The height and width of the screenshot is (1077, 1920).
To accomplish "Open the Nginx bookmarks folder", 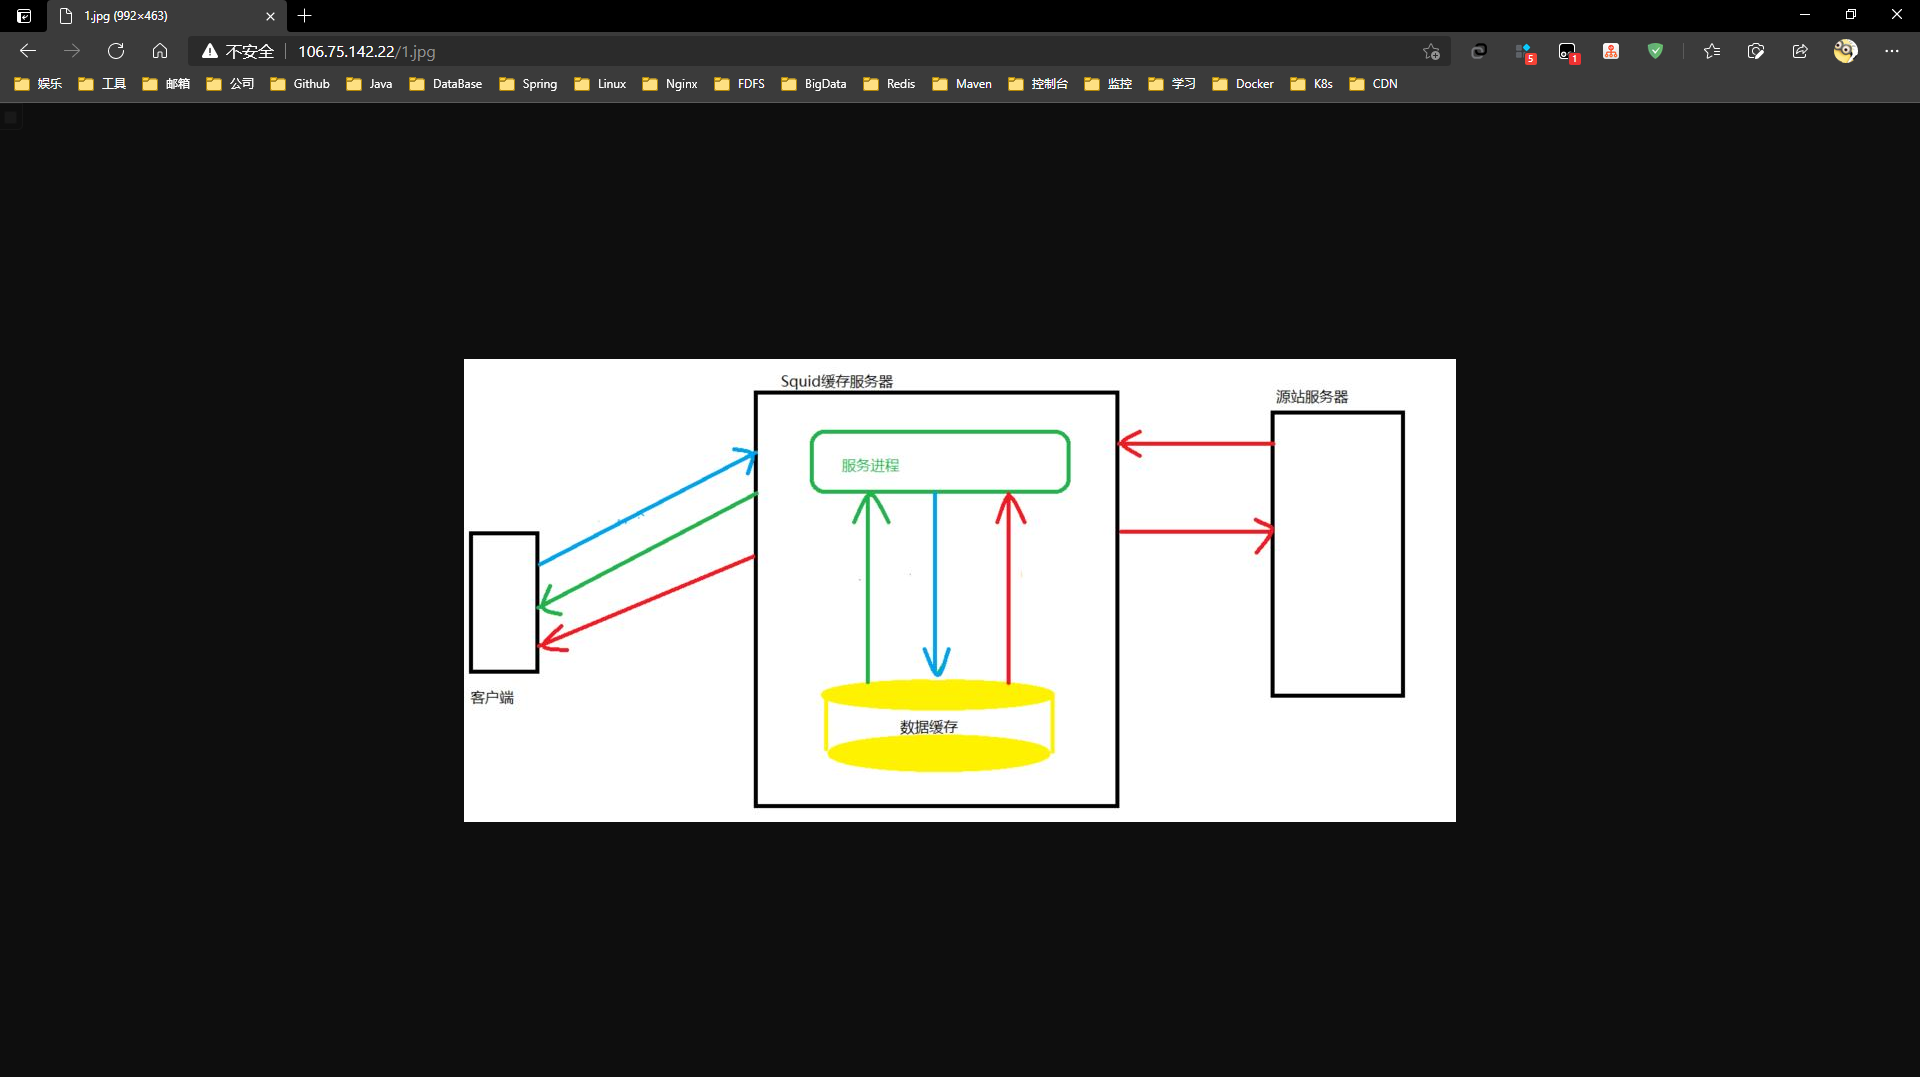I will coord(670,84).
